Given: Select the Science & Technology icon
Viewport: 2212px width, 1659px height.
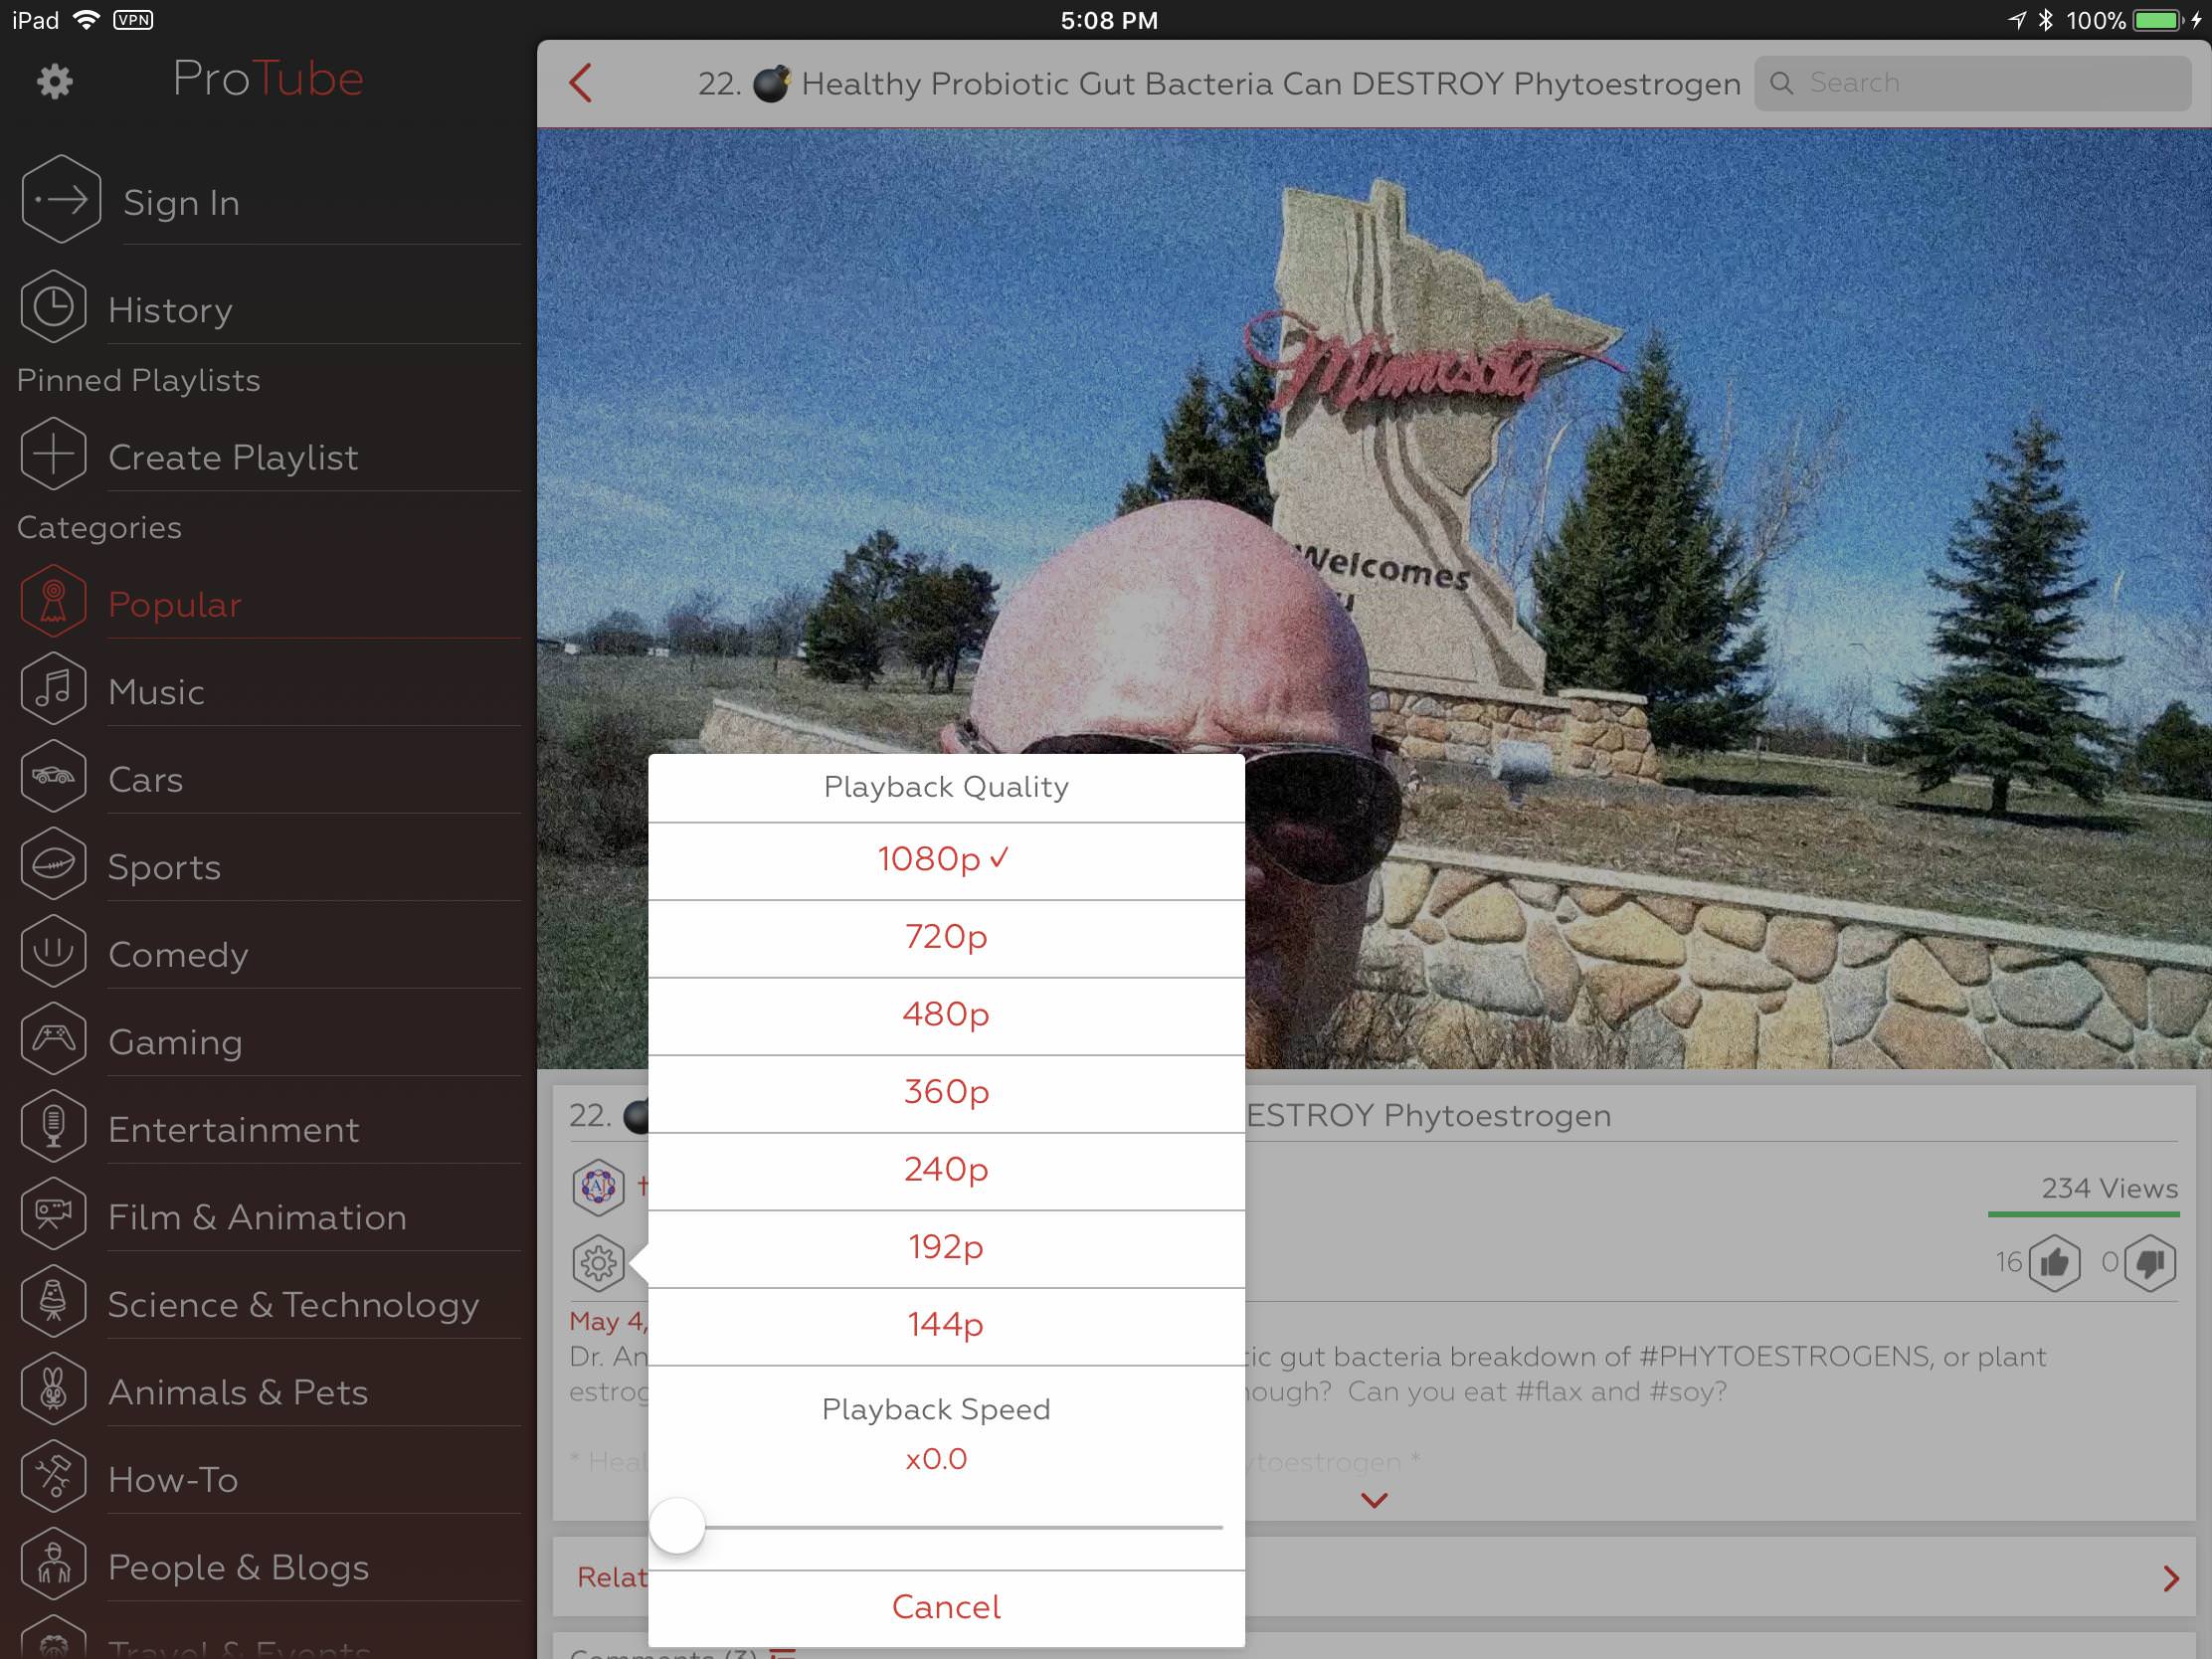Looking at the screenshot, I should coord(51,1302).
